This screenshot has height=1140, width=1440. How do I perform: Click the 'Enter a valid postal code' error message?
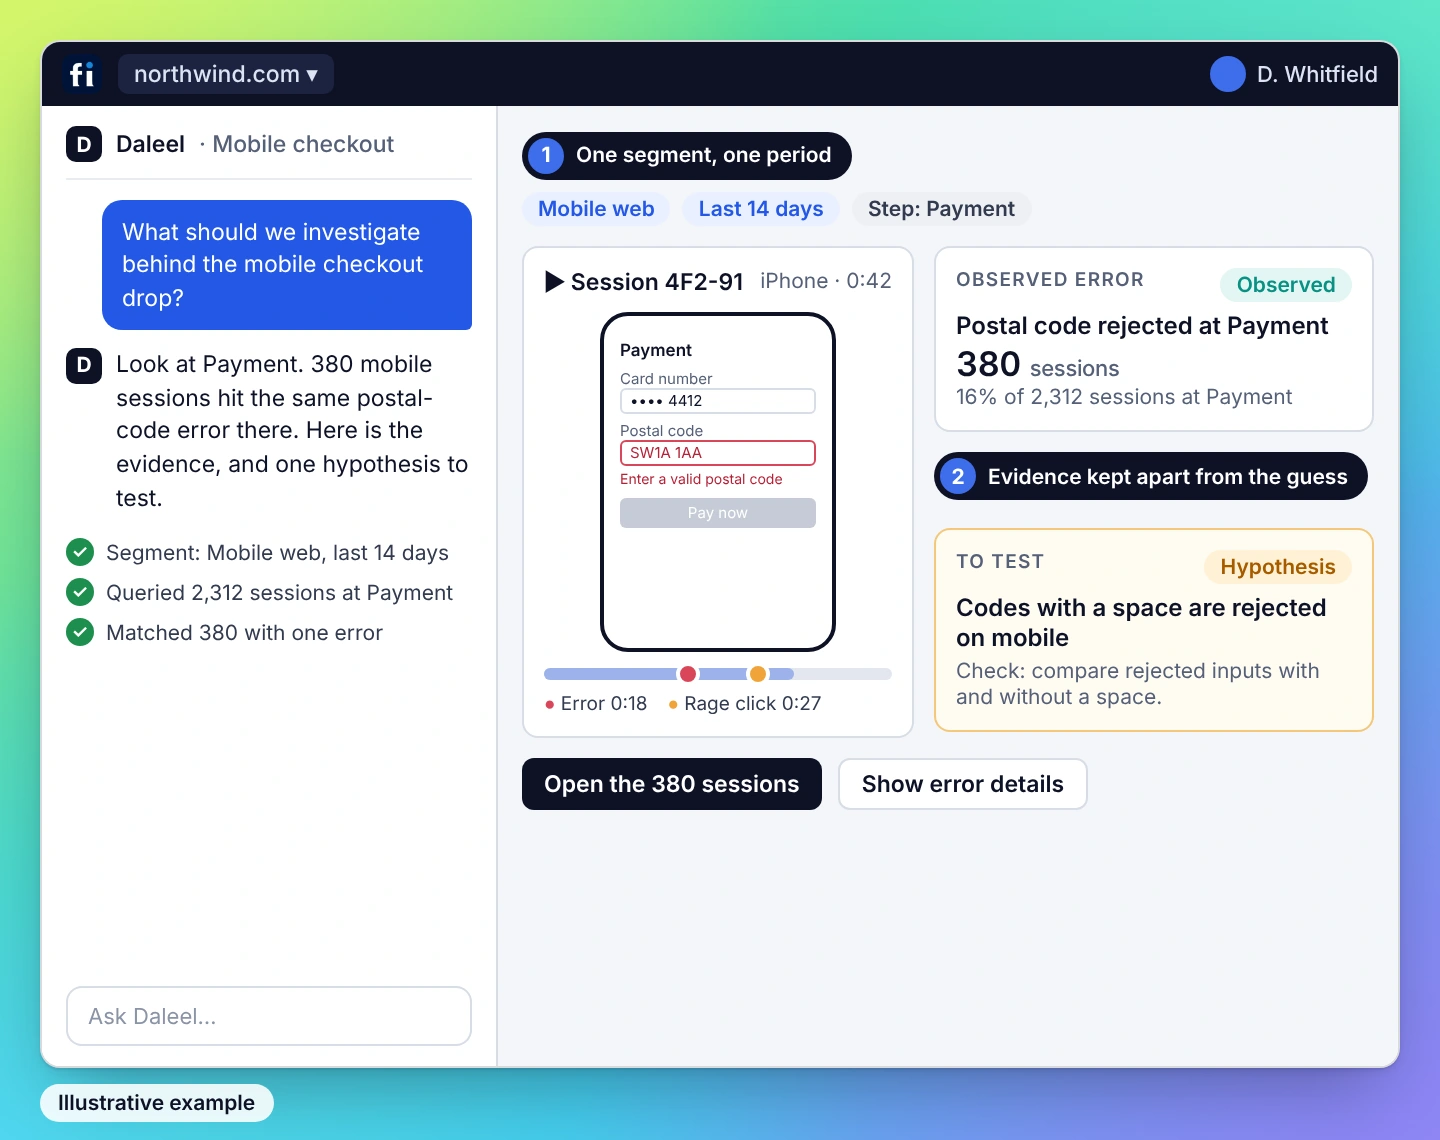[x=701, y=479]
